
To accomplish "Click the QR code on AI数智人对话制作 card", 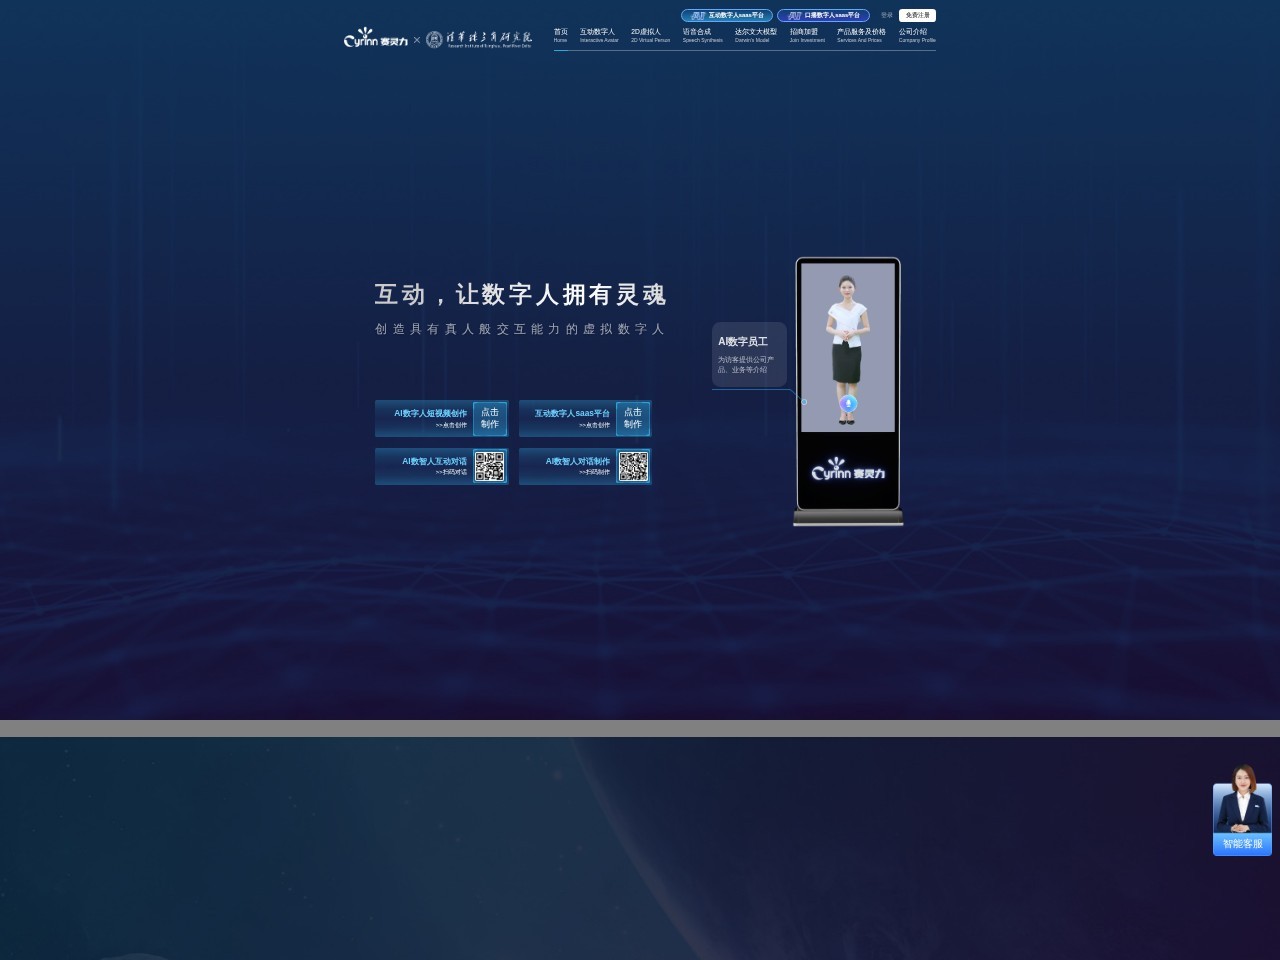I will 633,466.
